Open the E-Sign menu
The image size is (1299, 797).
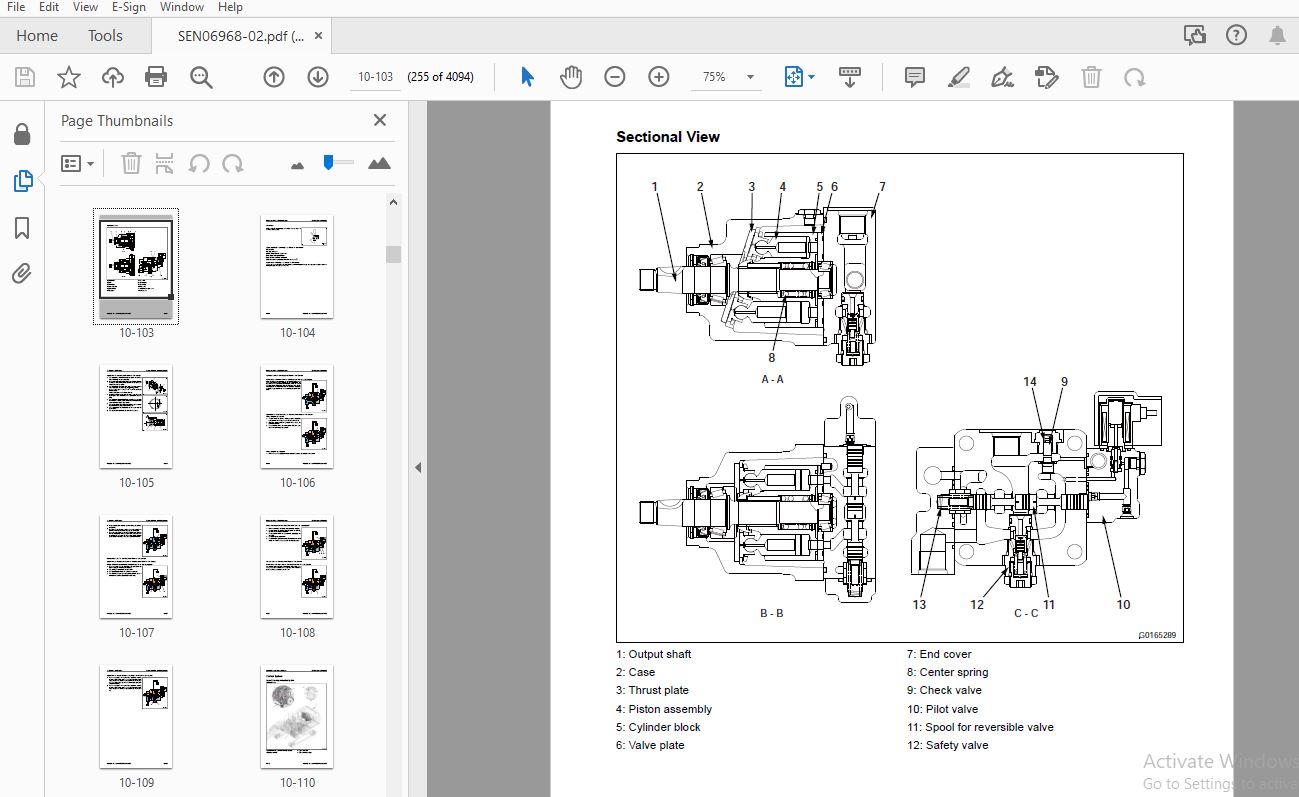pos(129,7)
